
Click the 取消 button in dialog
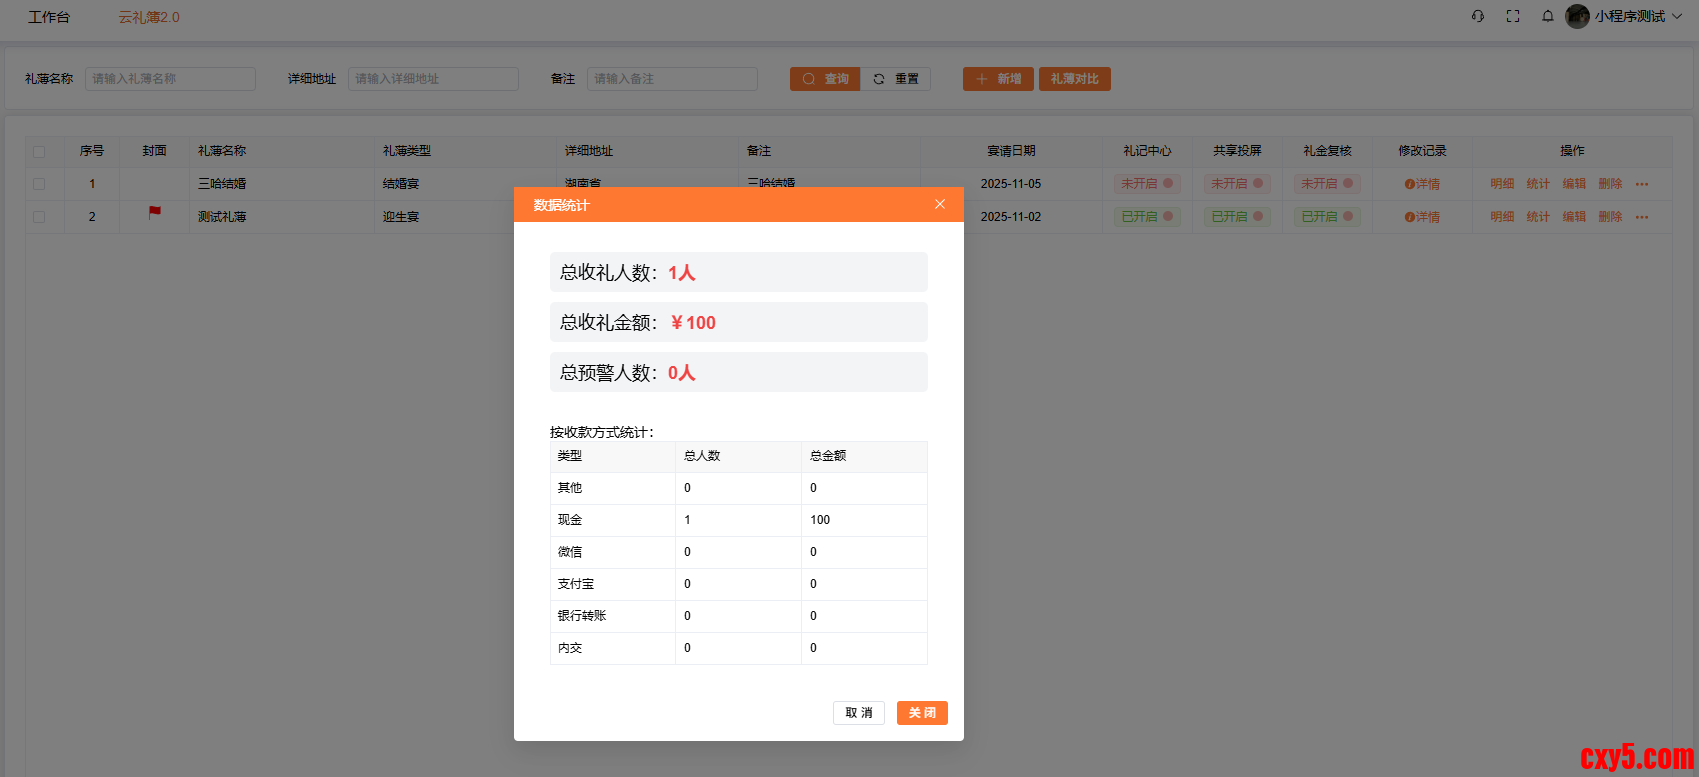(x=858, y=713)
